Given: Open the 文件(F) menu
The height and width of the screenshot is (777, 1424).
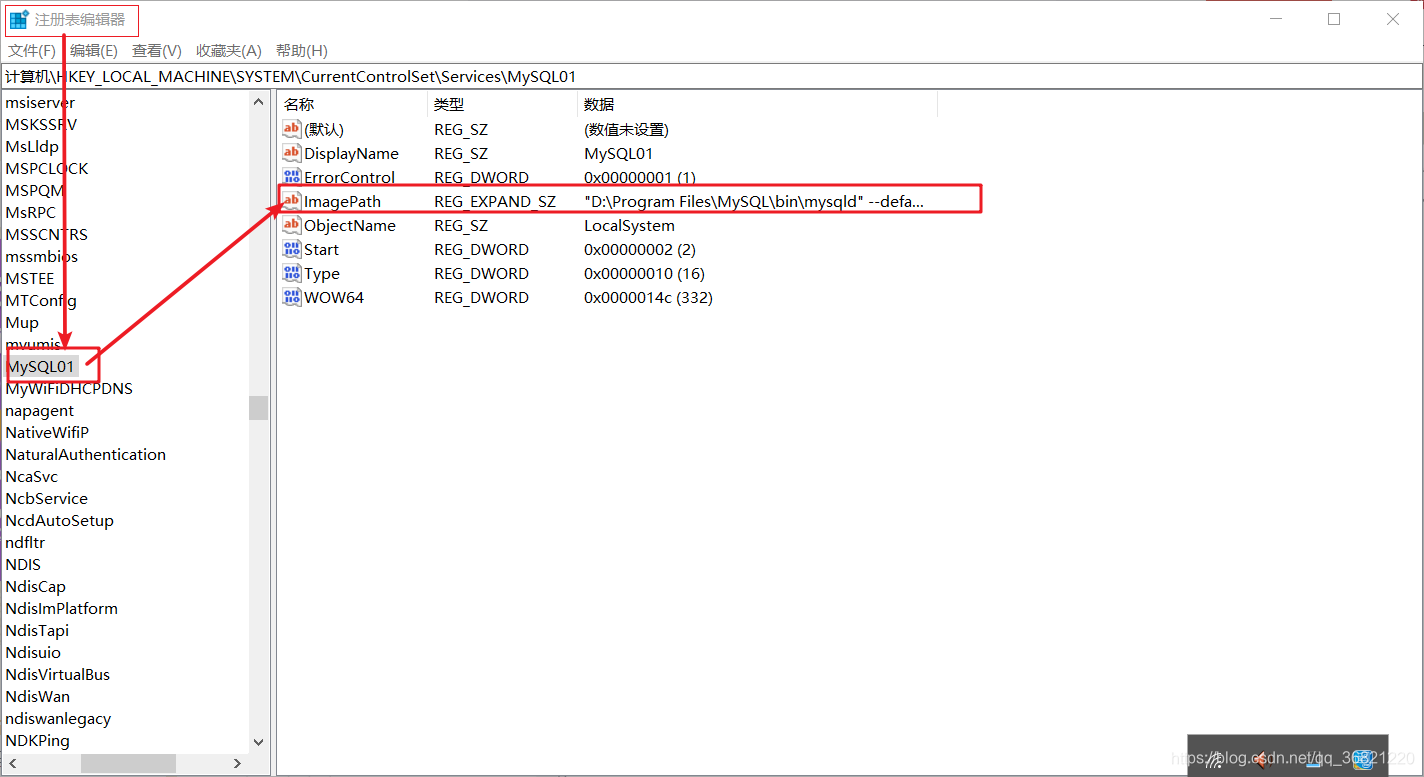Looking at the screenshot, I should click(31, 50).
